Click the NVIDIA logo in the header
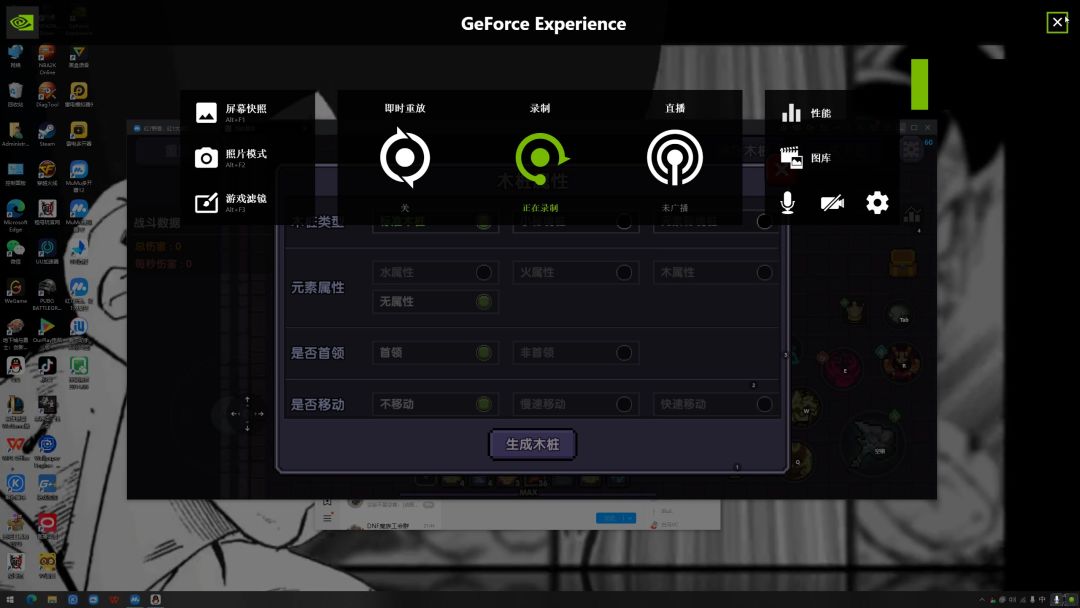This screenshot has width=1080, height=608. point(22,23)
